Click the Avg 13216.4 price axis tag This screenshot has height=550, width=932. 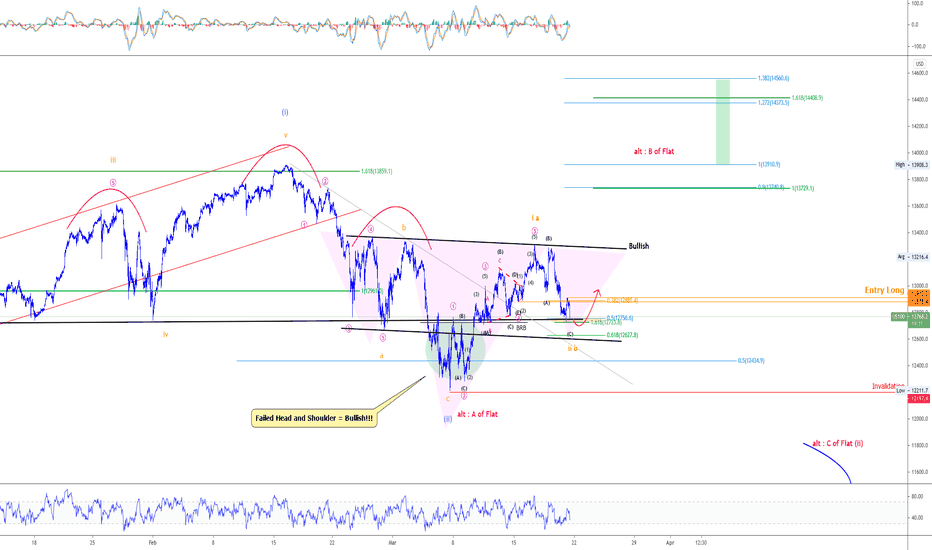coord(913,257)
